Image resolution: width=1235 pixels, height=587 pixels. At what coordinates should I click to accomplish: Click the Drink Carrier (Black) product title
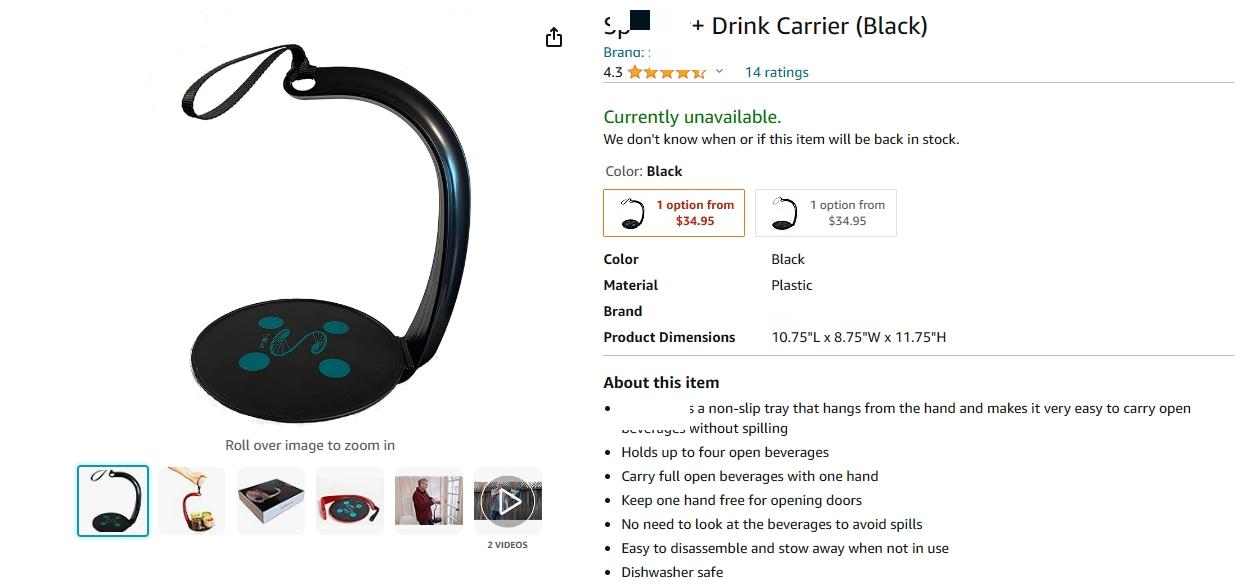point(820,26)
